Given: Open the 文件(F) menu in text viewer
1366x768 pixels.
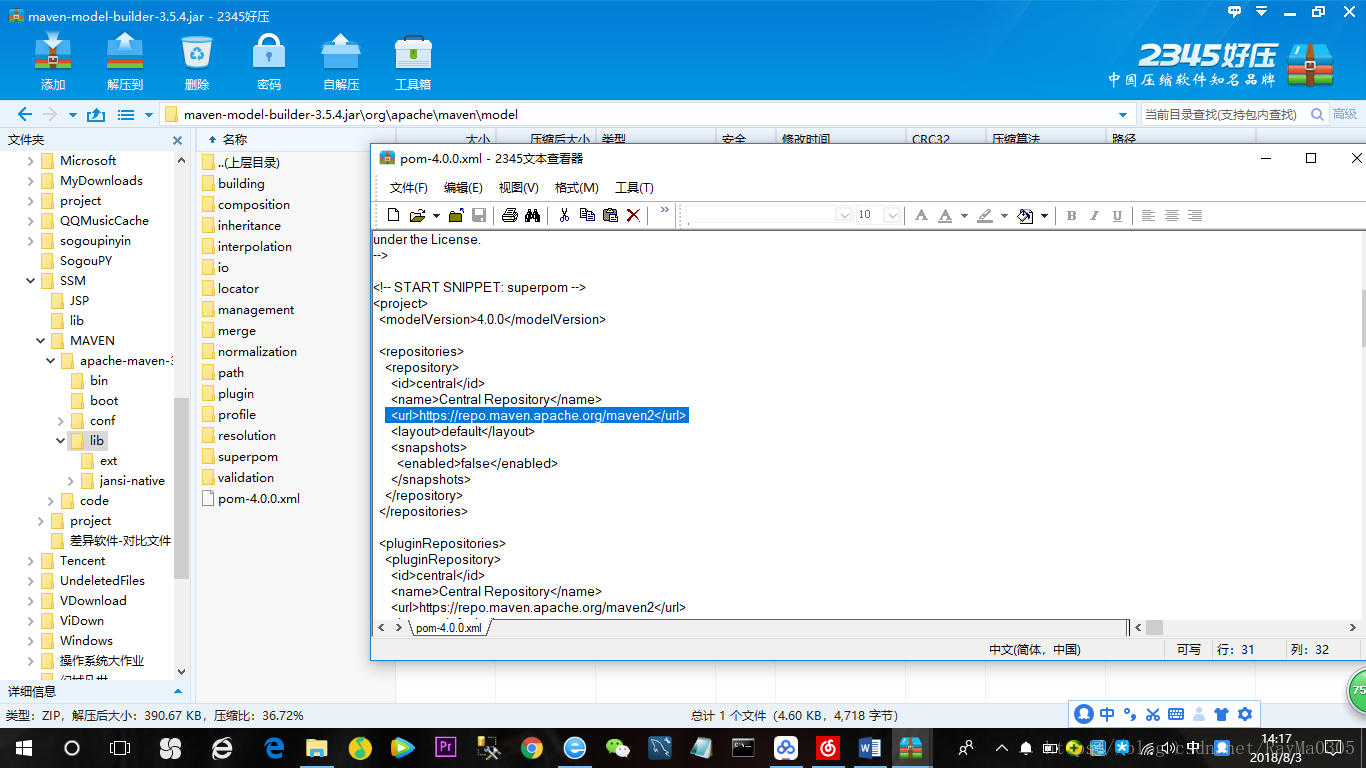Looking at the screenshot, I should pyautogui.click(x=408, y=188).
